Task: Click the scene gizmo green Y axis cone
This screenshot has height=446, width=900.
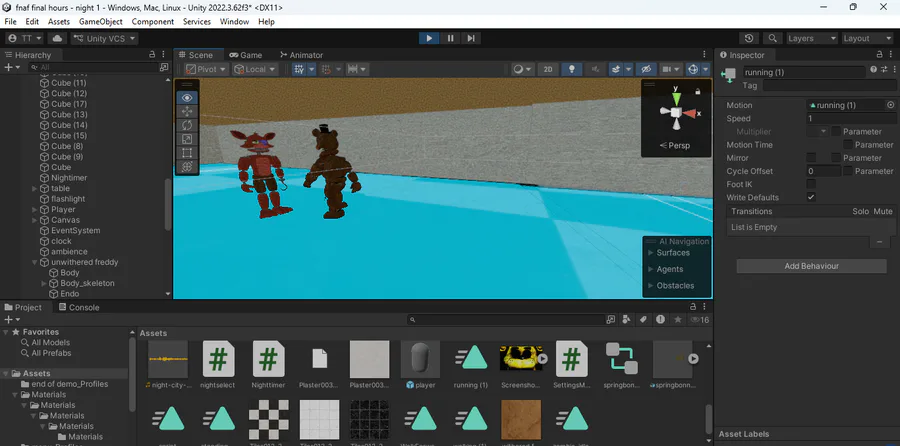Action: pyautogui.click(x=677, y=98)
